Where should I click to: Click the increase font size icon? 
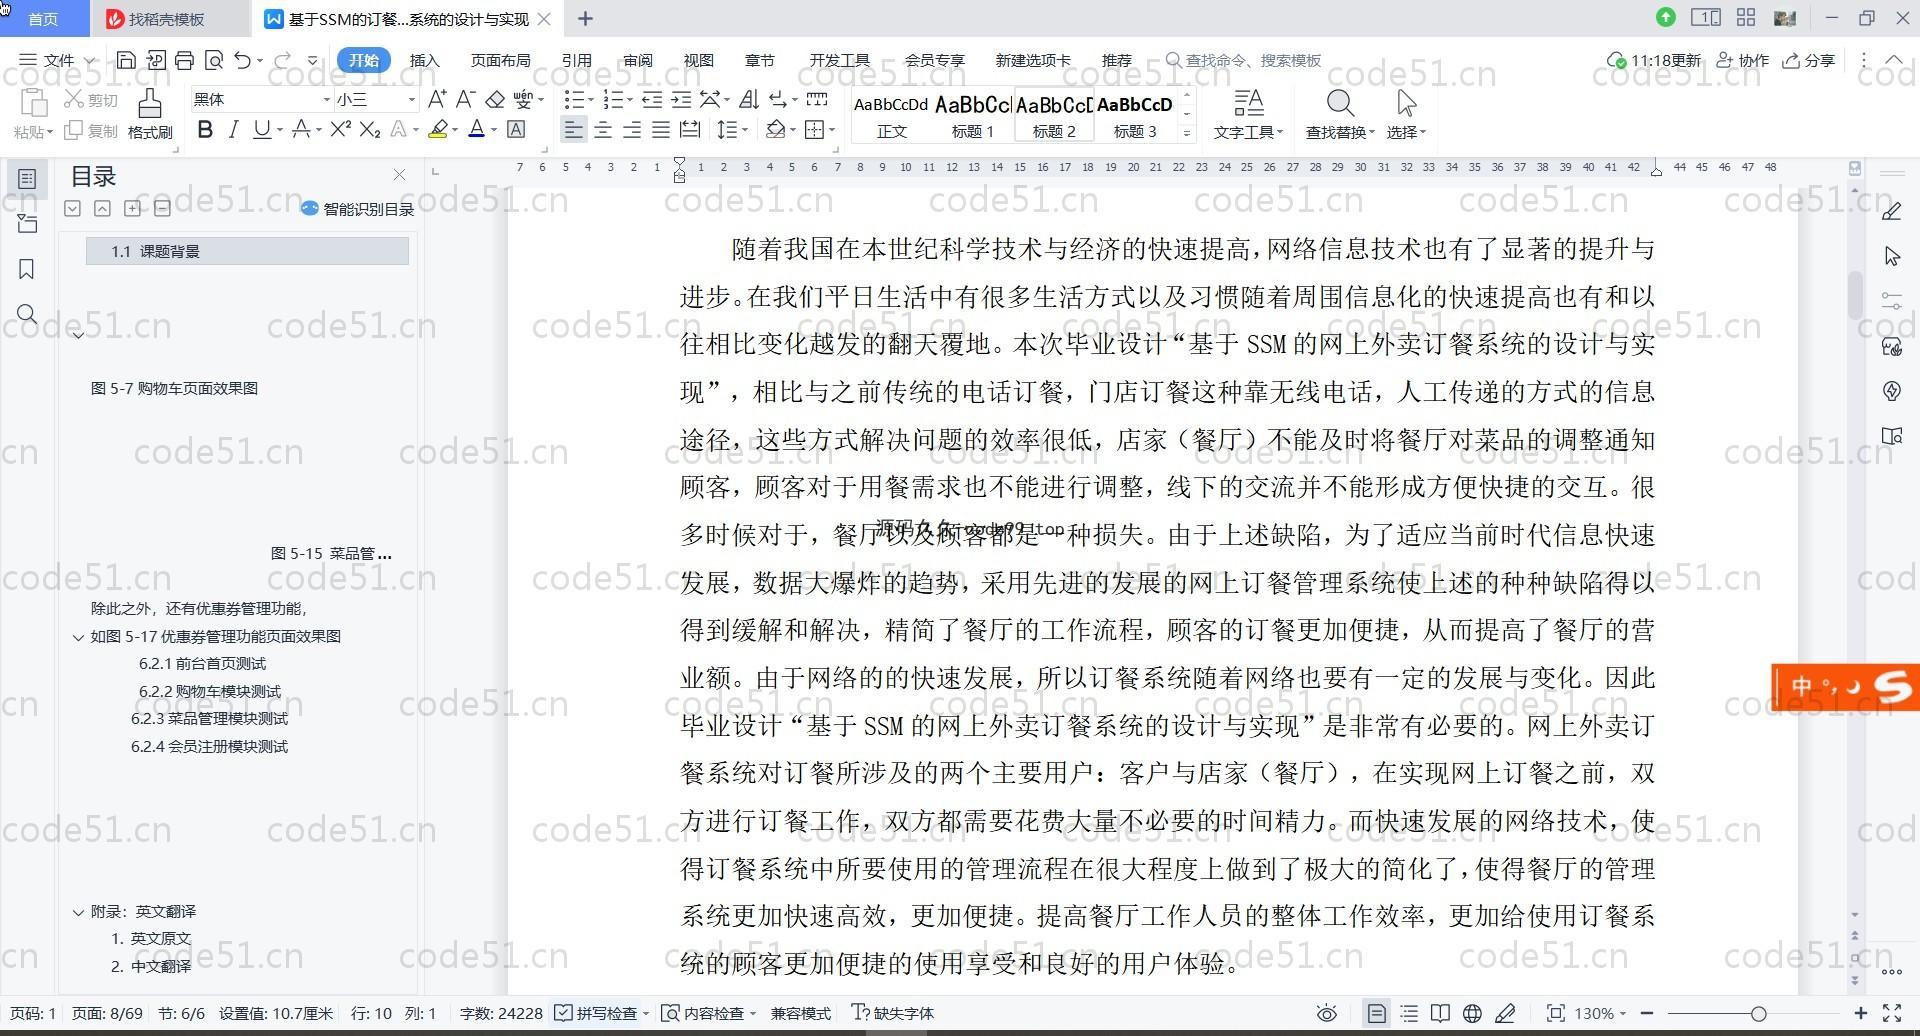pos(437,99)
